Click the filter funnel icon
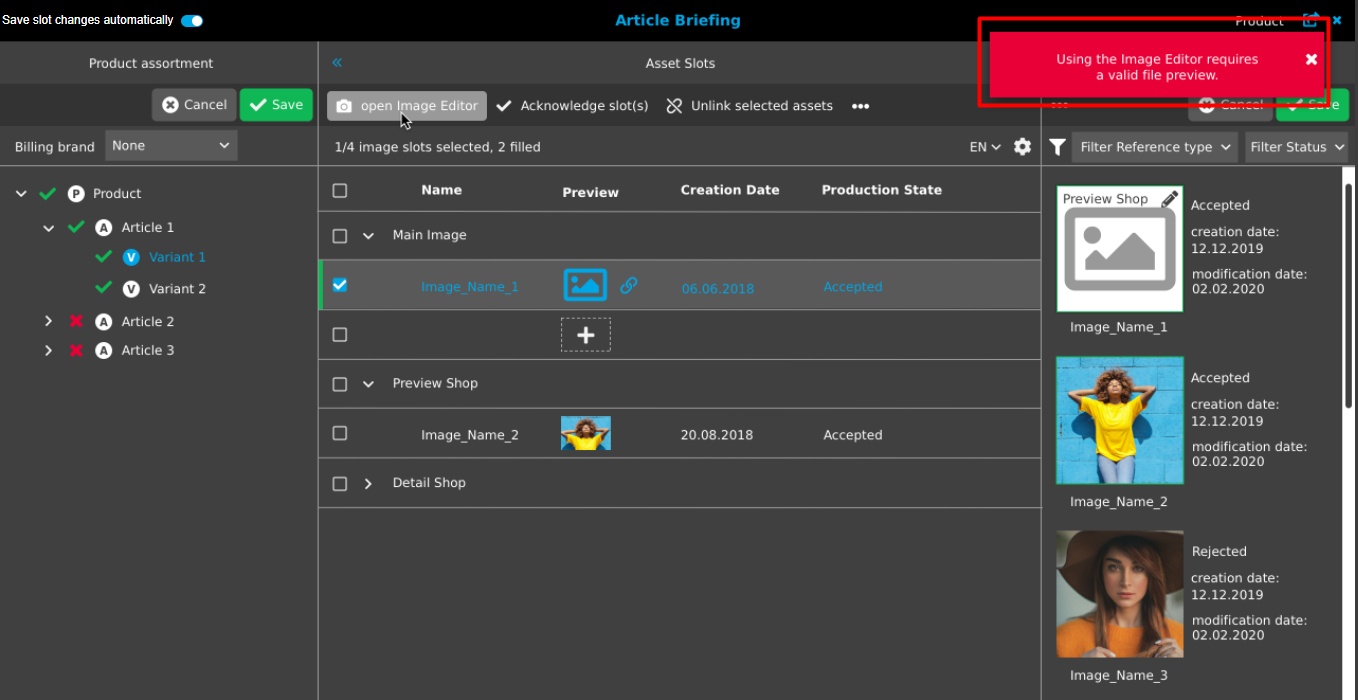This screenshot has width=1358, height=700. (1057, 146)
